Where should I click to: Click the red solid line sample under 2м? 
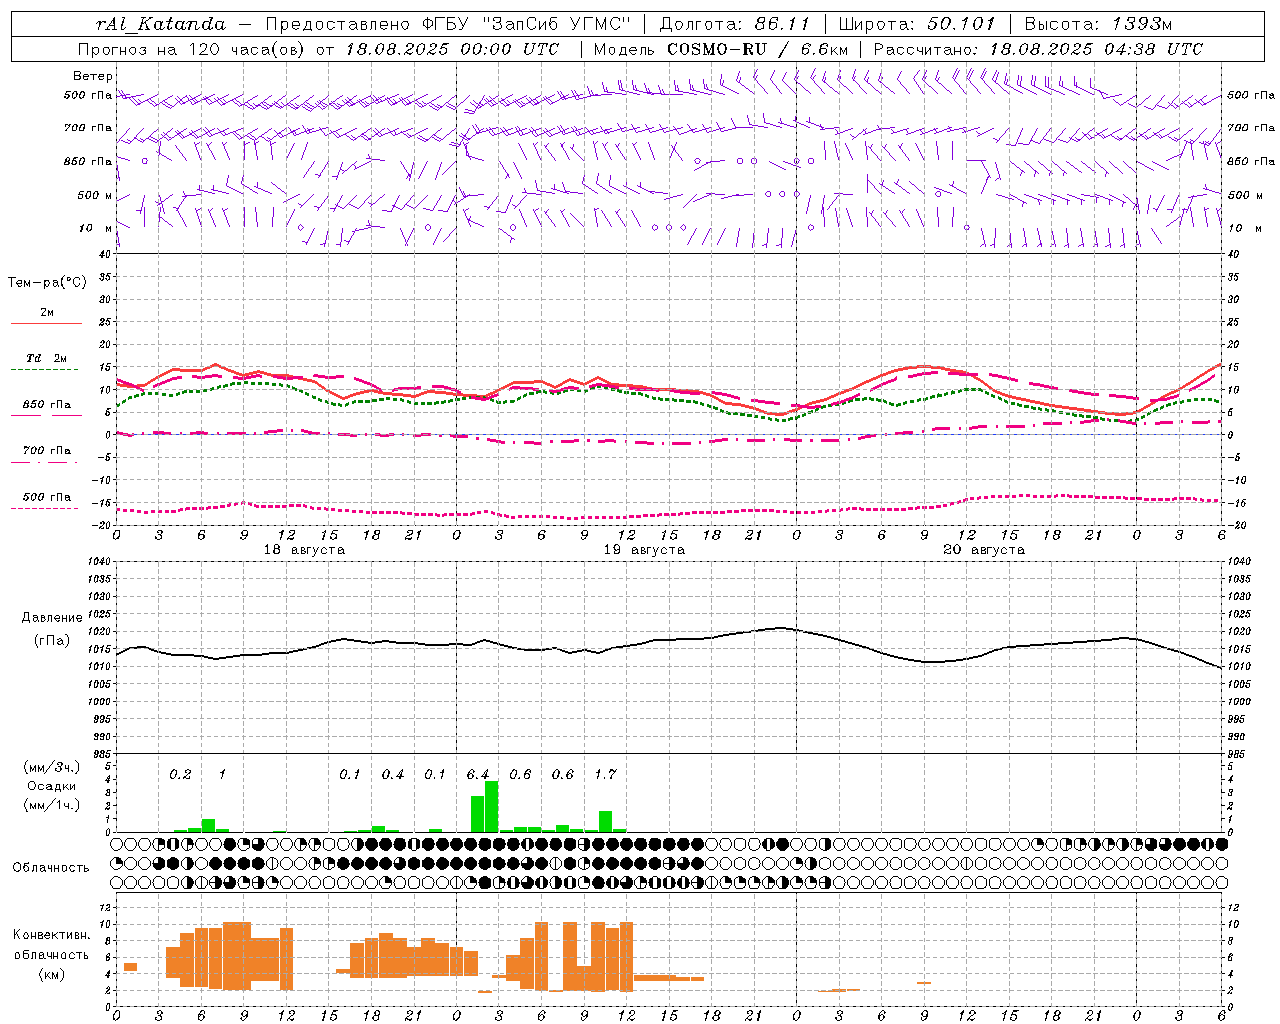(x=46, y=324)
